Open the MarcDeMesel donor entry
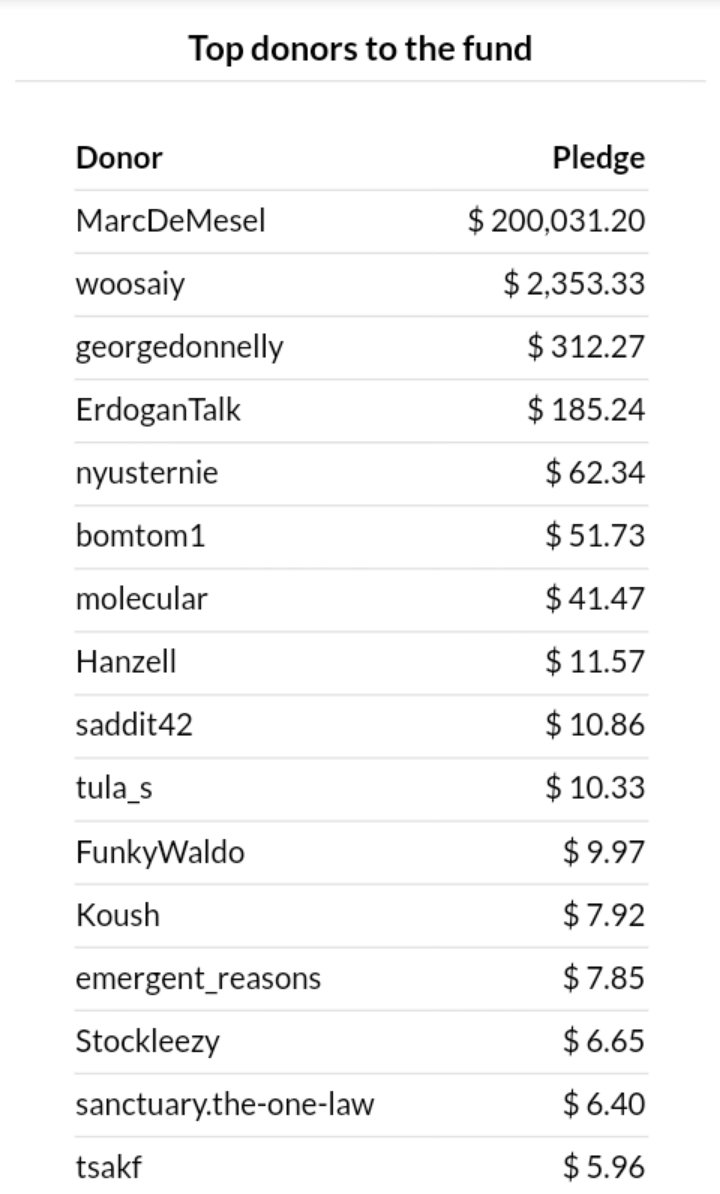This screenshot has width=720, height=1194. [170, 221]
